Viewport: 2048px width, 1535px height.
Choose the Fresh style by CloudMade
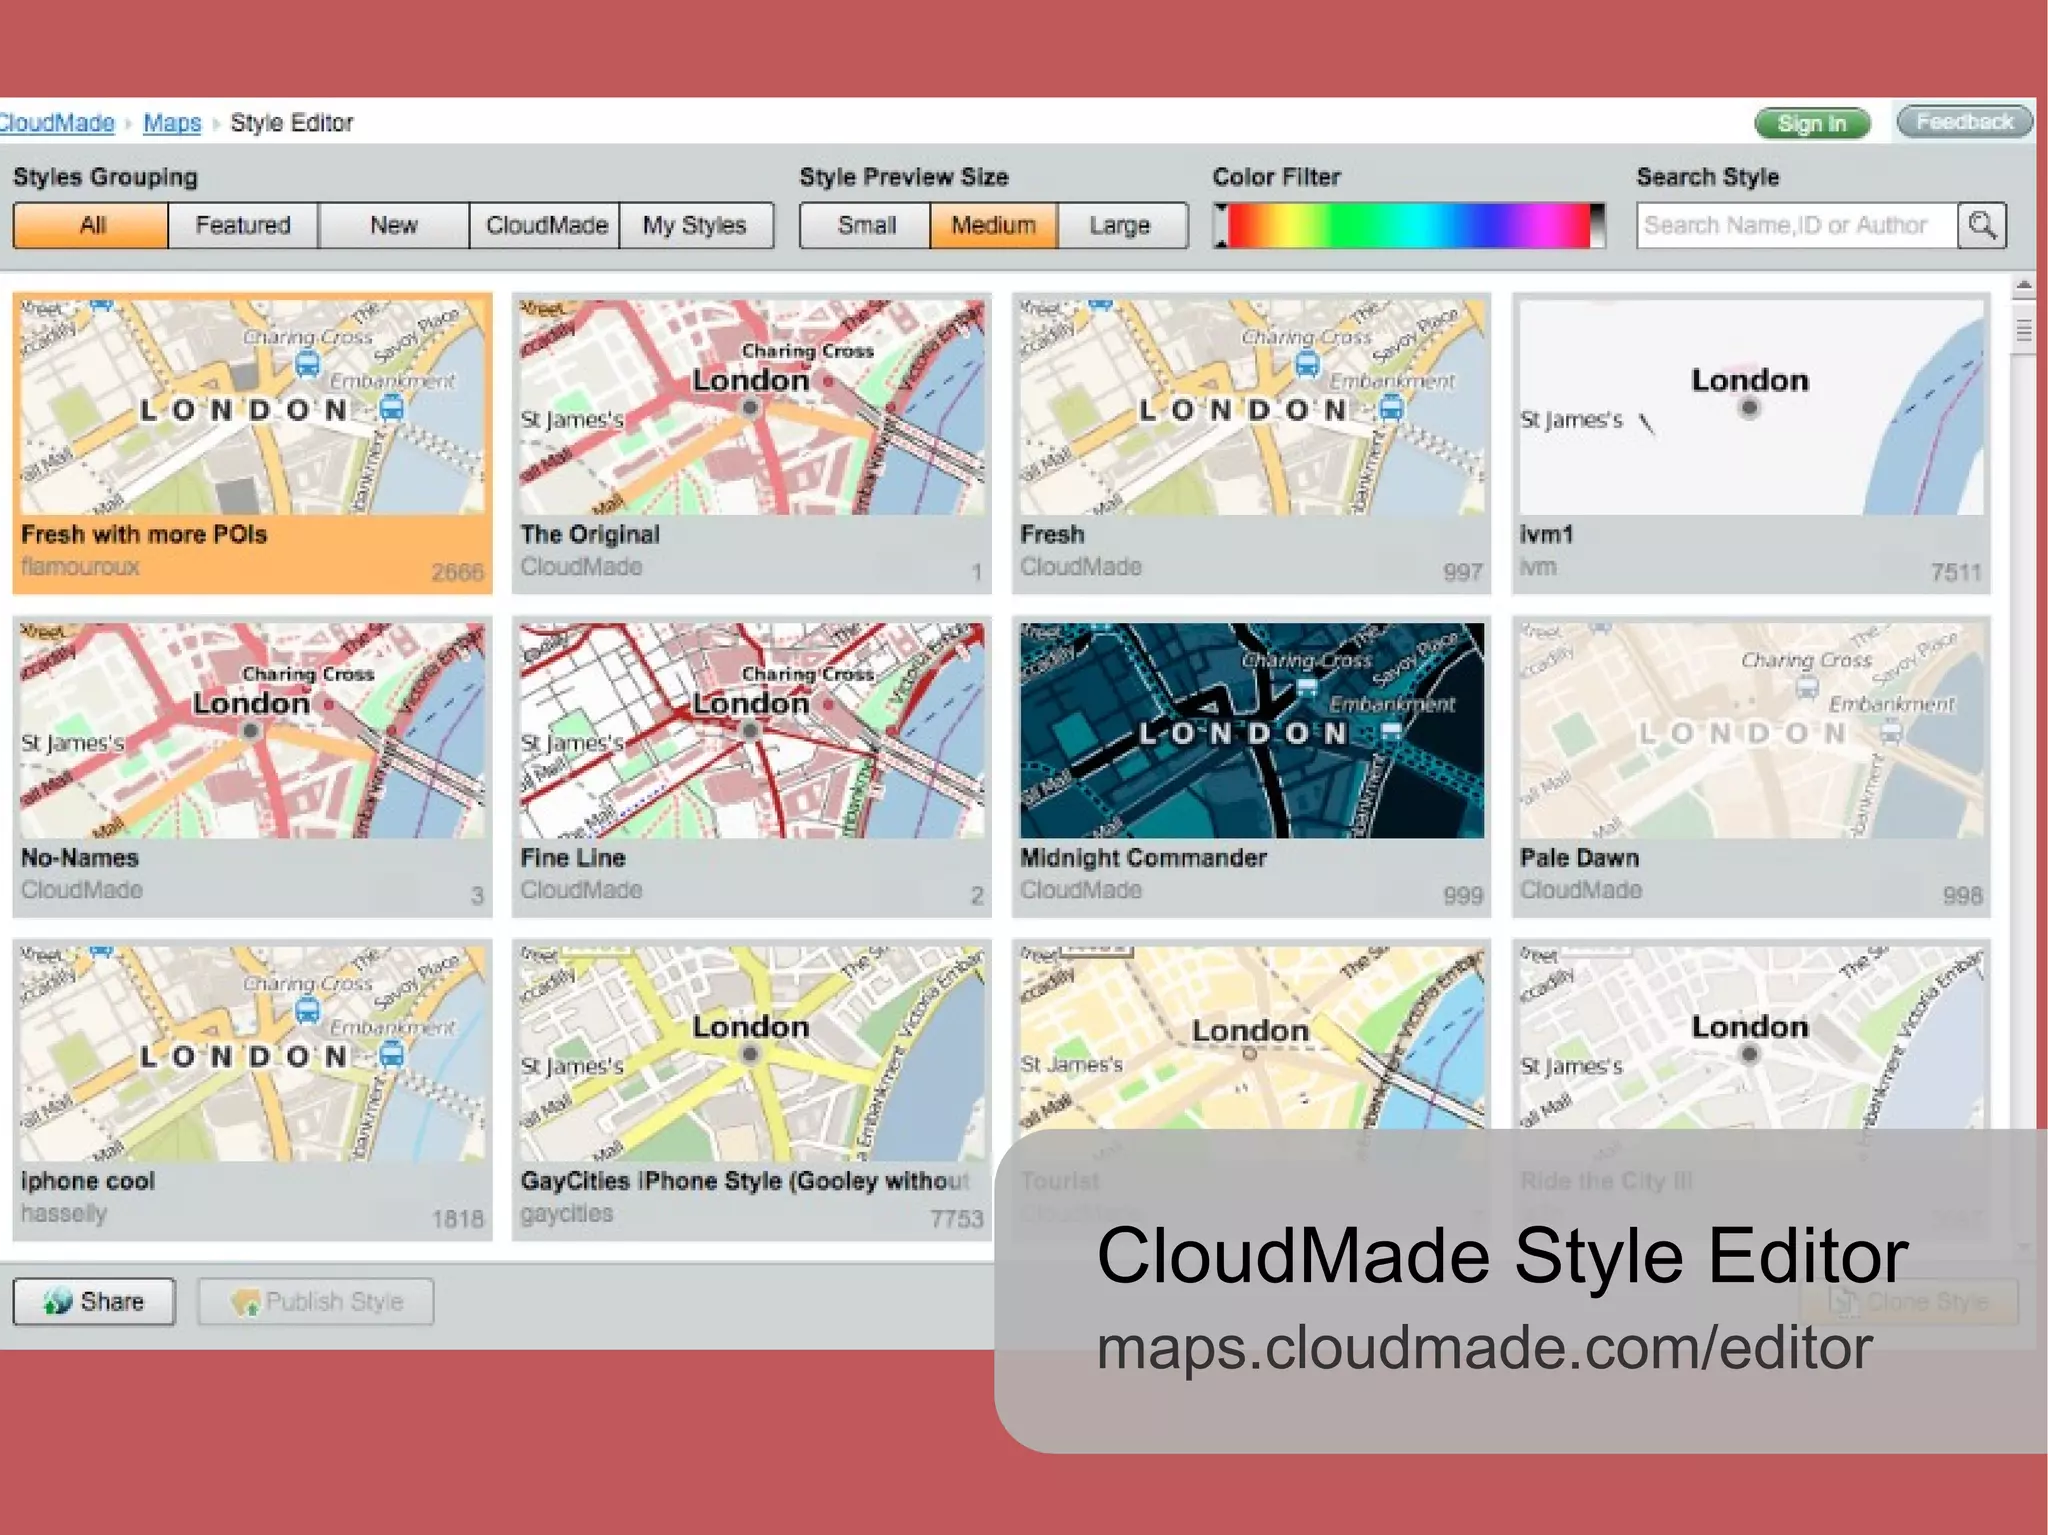pos(1251,443)
